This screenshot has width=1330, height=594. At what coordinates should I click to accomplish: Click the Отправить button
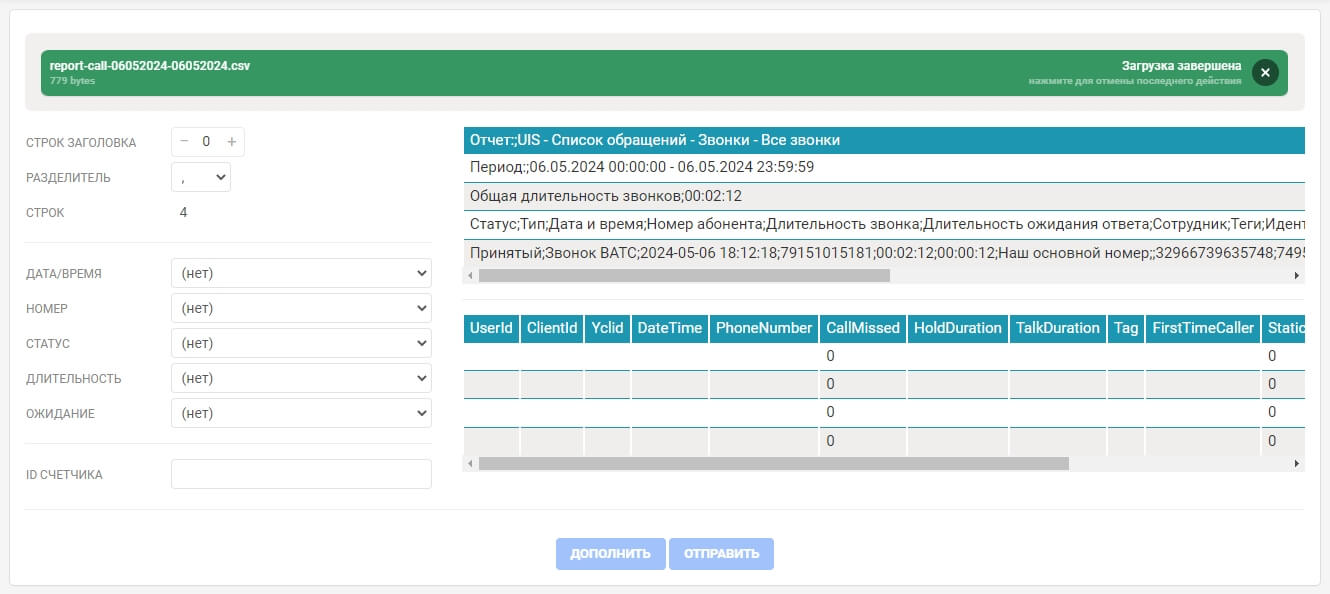[x=721, y=554]
